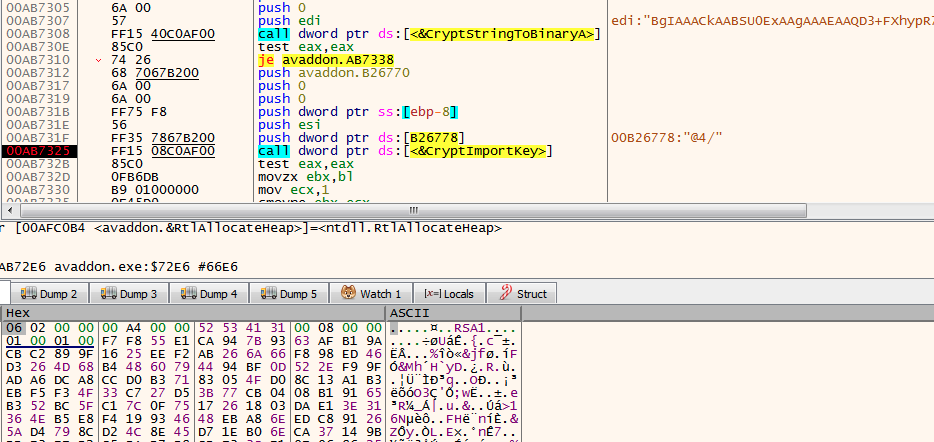Select underlined hex bytes 01 00 01 00
This screenshot has width=934, height=442.
[50, 341]
